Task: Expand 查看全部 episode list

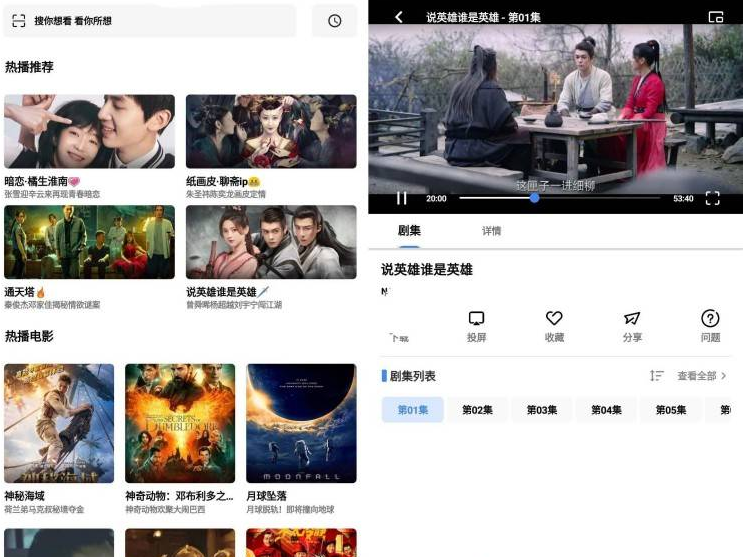Action: pos(701,376)
